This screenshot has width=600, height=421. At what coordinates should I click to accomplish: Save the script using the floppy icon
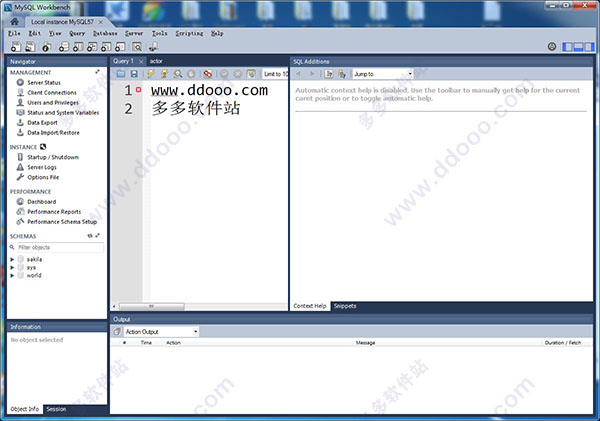pyautogui.click(x=134, y=74)
